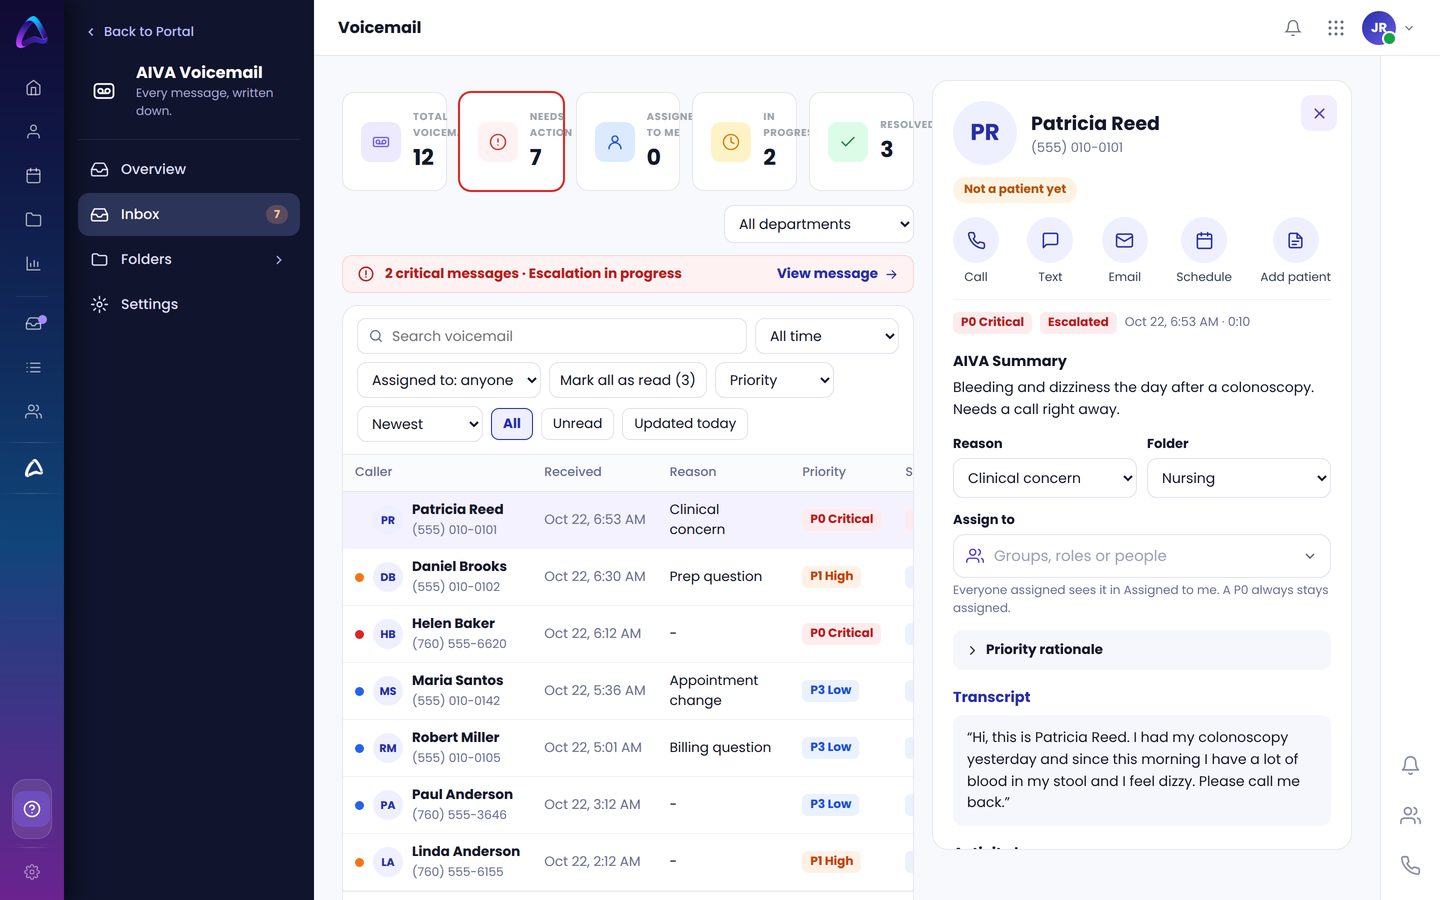Click the Assign to groups field

(x=1142, y=556)
